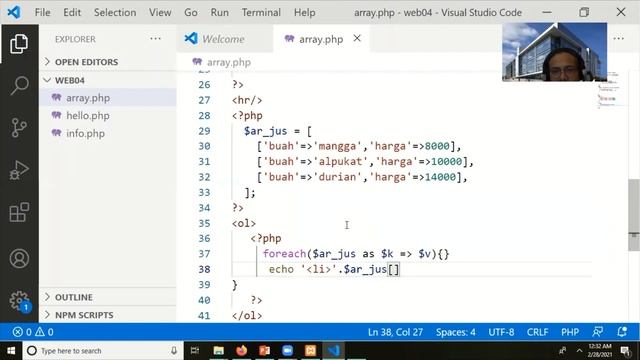Click array.php in the breadcrumb
The height and width of the screenshot is (360, 640).
(229, 62)
